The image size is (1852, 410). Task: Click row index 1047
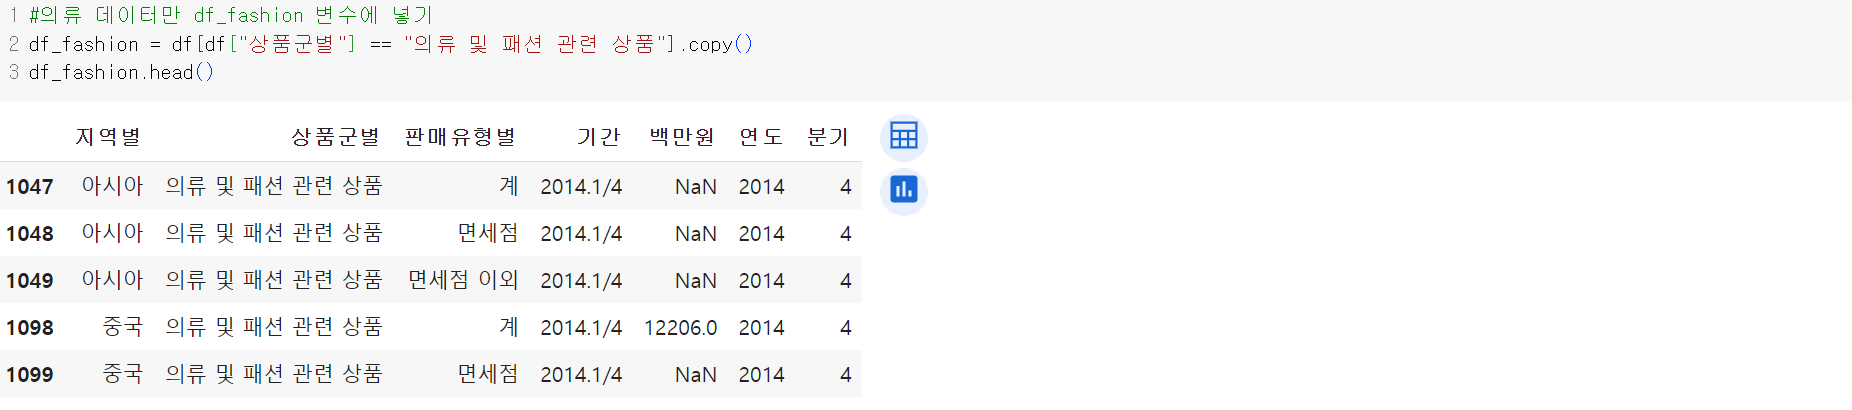30,187
